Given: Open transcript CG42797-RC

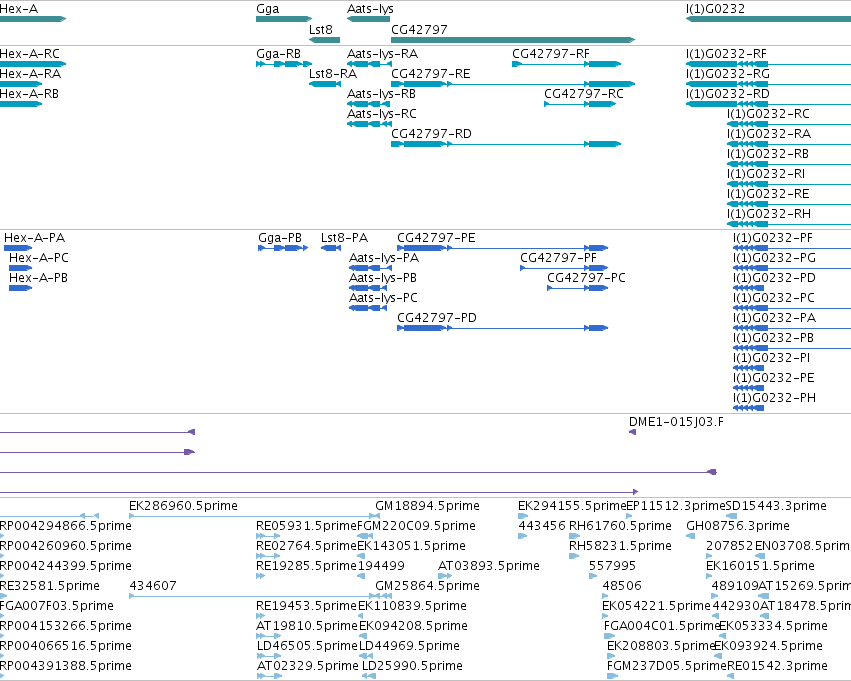Looking at the screenshot, I should pyautogui.click(x=580, y=104).
